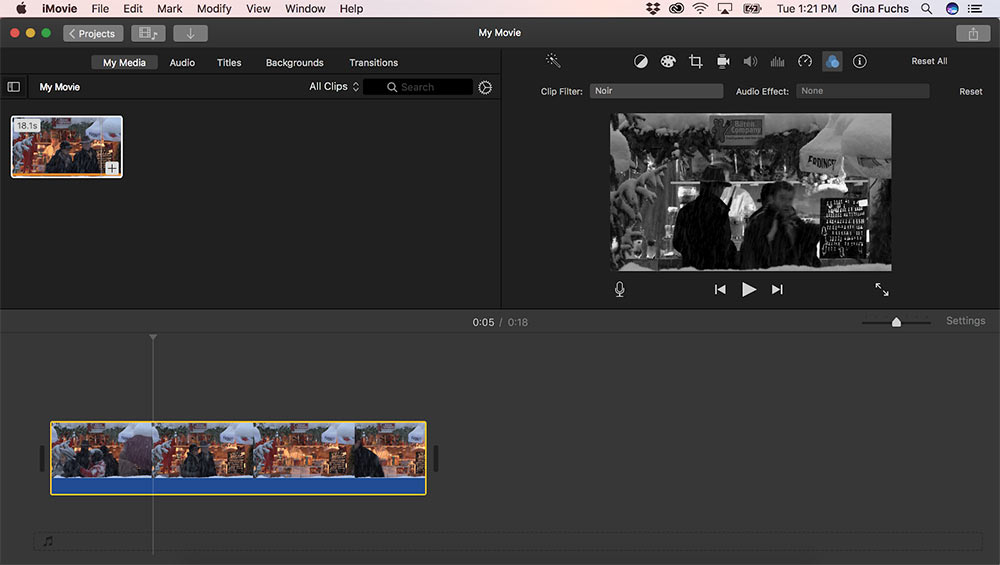Adjust the timeline zoom slider
The image size is (1000, 565).
tap(896, 322)
